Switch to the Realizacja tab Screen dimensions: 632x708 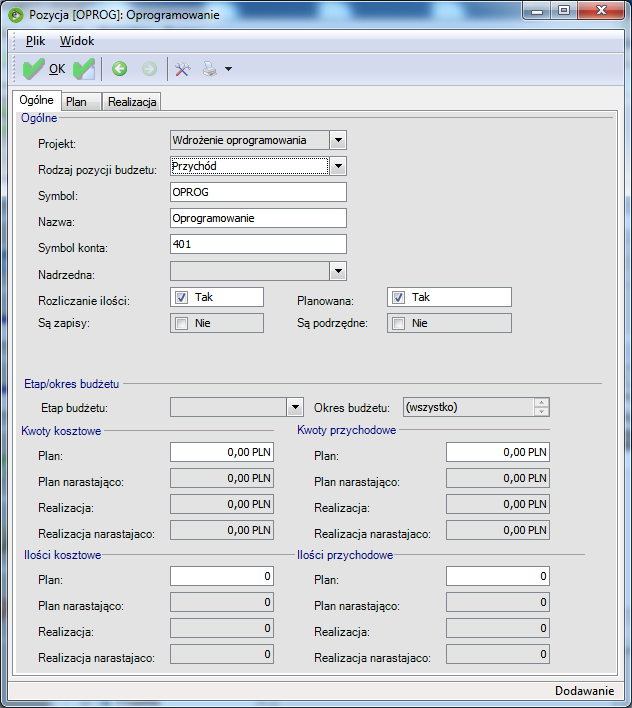132,102
